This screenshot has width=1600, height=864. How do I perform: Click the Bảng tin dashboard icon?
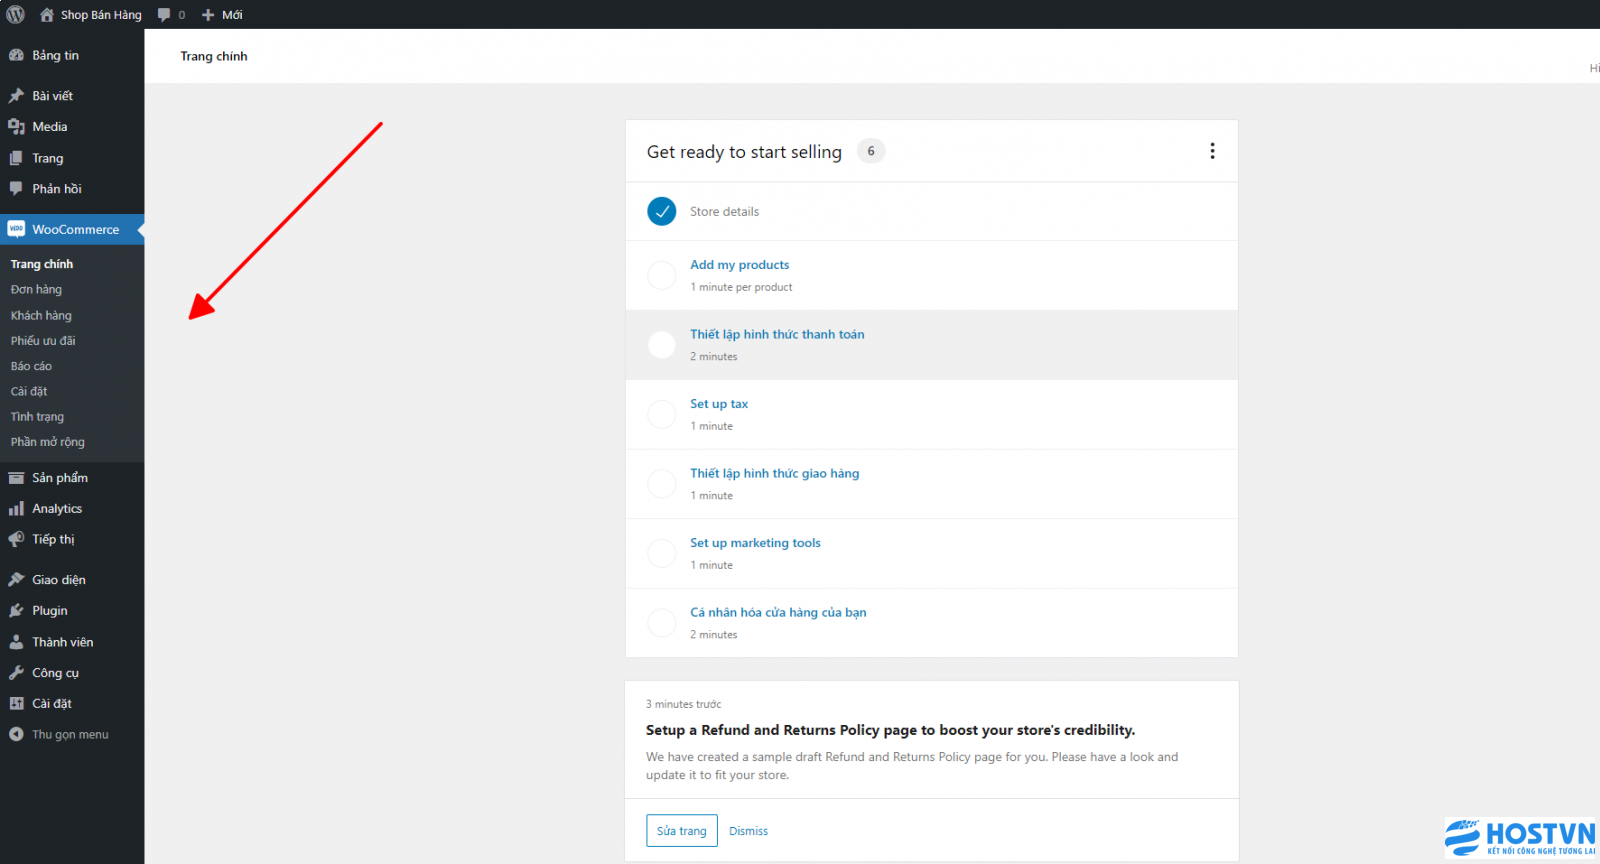pyautogui.click(x=16, y=55)
